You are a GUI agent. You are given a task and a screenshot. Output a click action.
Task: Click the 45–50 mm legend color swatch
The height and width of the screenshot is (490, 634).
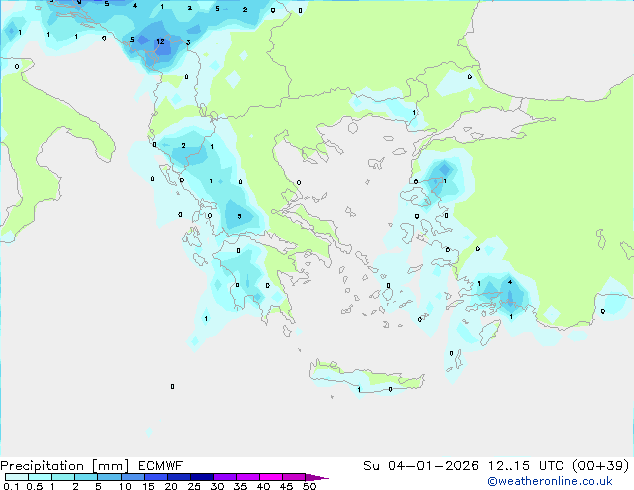coord(294,477)
